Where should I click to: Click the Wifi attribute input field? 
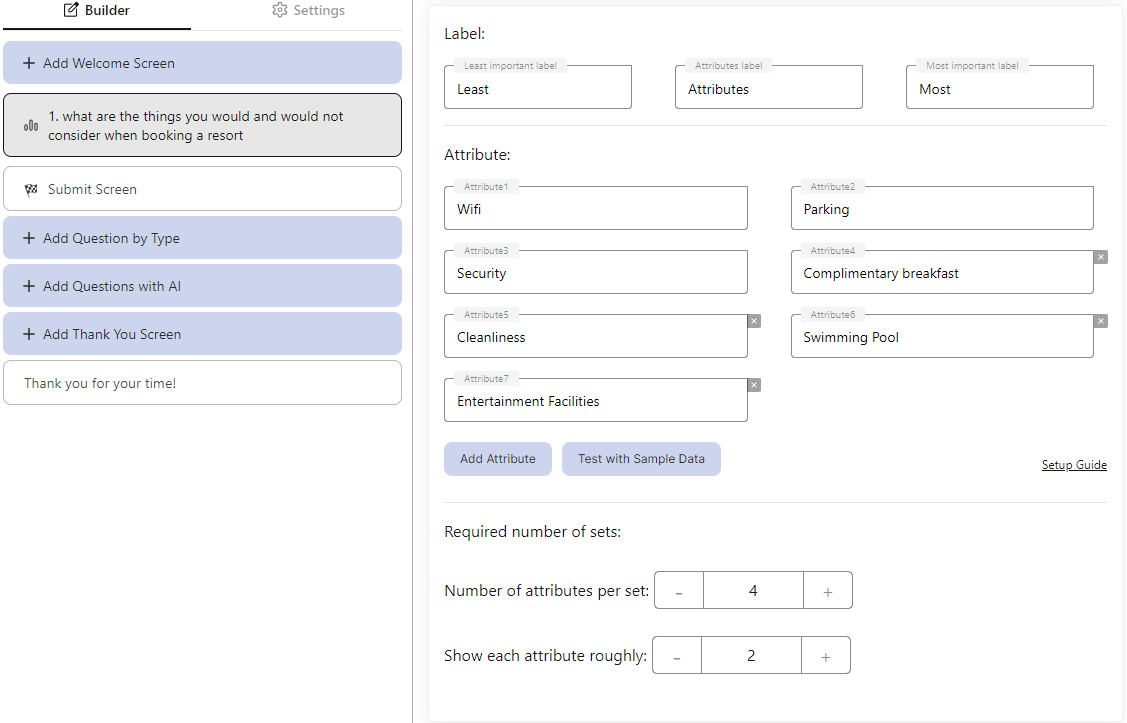coord(595,210)
